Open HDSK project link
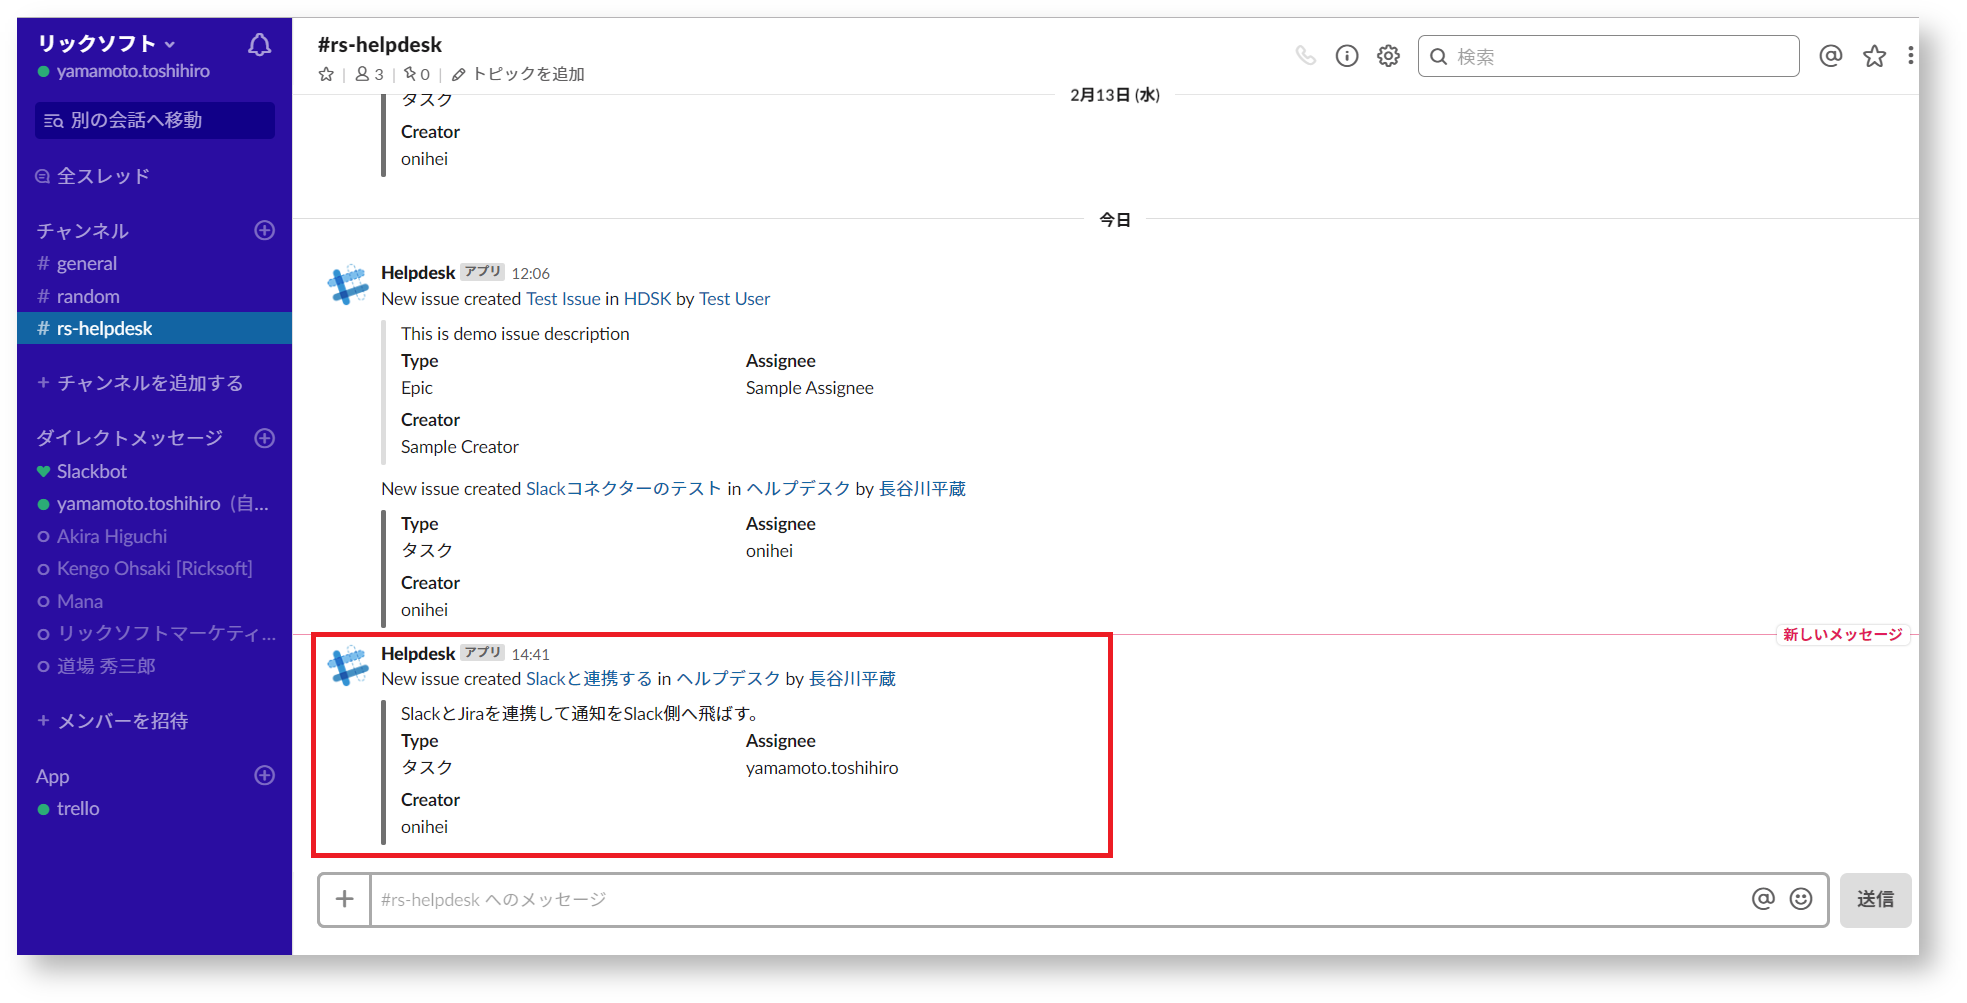Image resolution: width=1967 pixels, height=1003 pixels. [647, 299]
